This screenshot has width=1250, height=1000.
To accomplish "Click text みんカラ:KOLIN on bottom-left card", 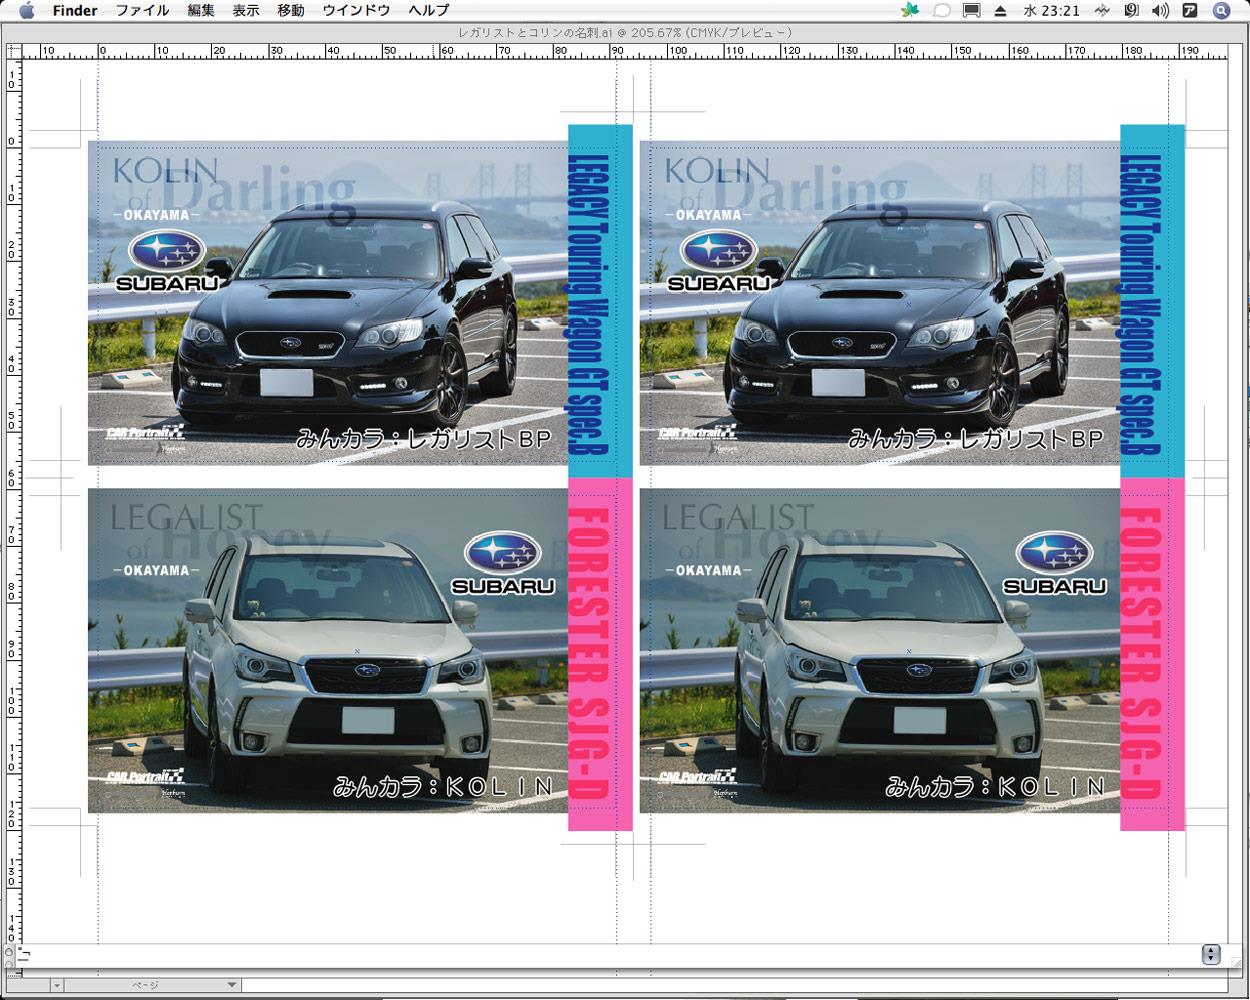I will [443, 787].
